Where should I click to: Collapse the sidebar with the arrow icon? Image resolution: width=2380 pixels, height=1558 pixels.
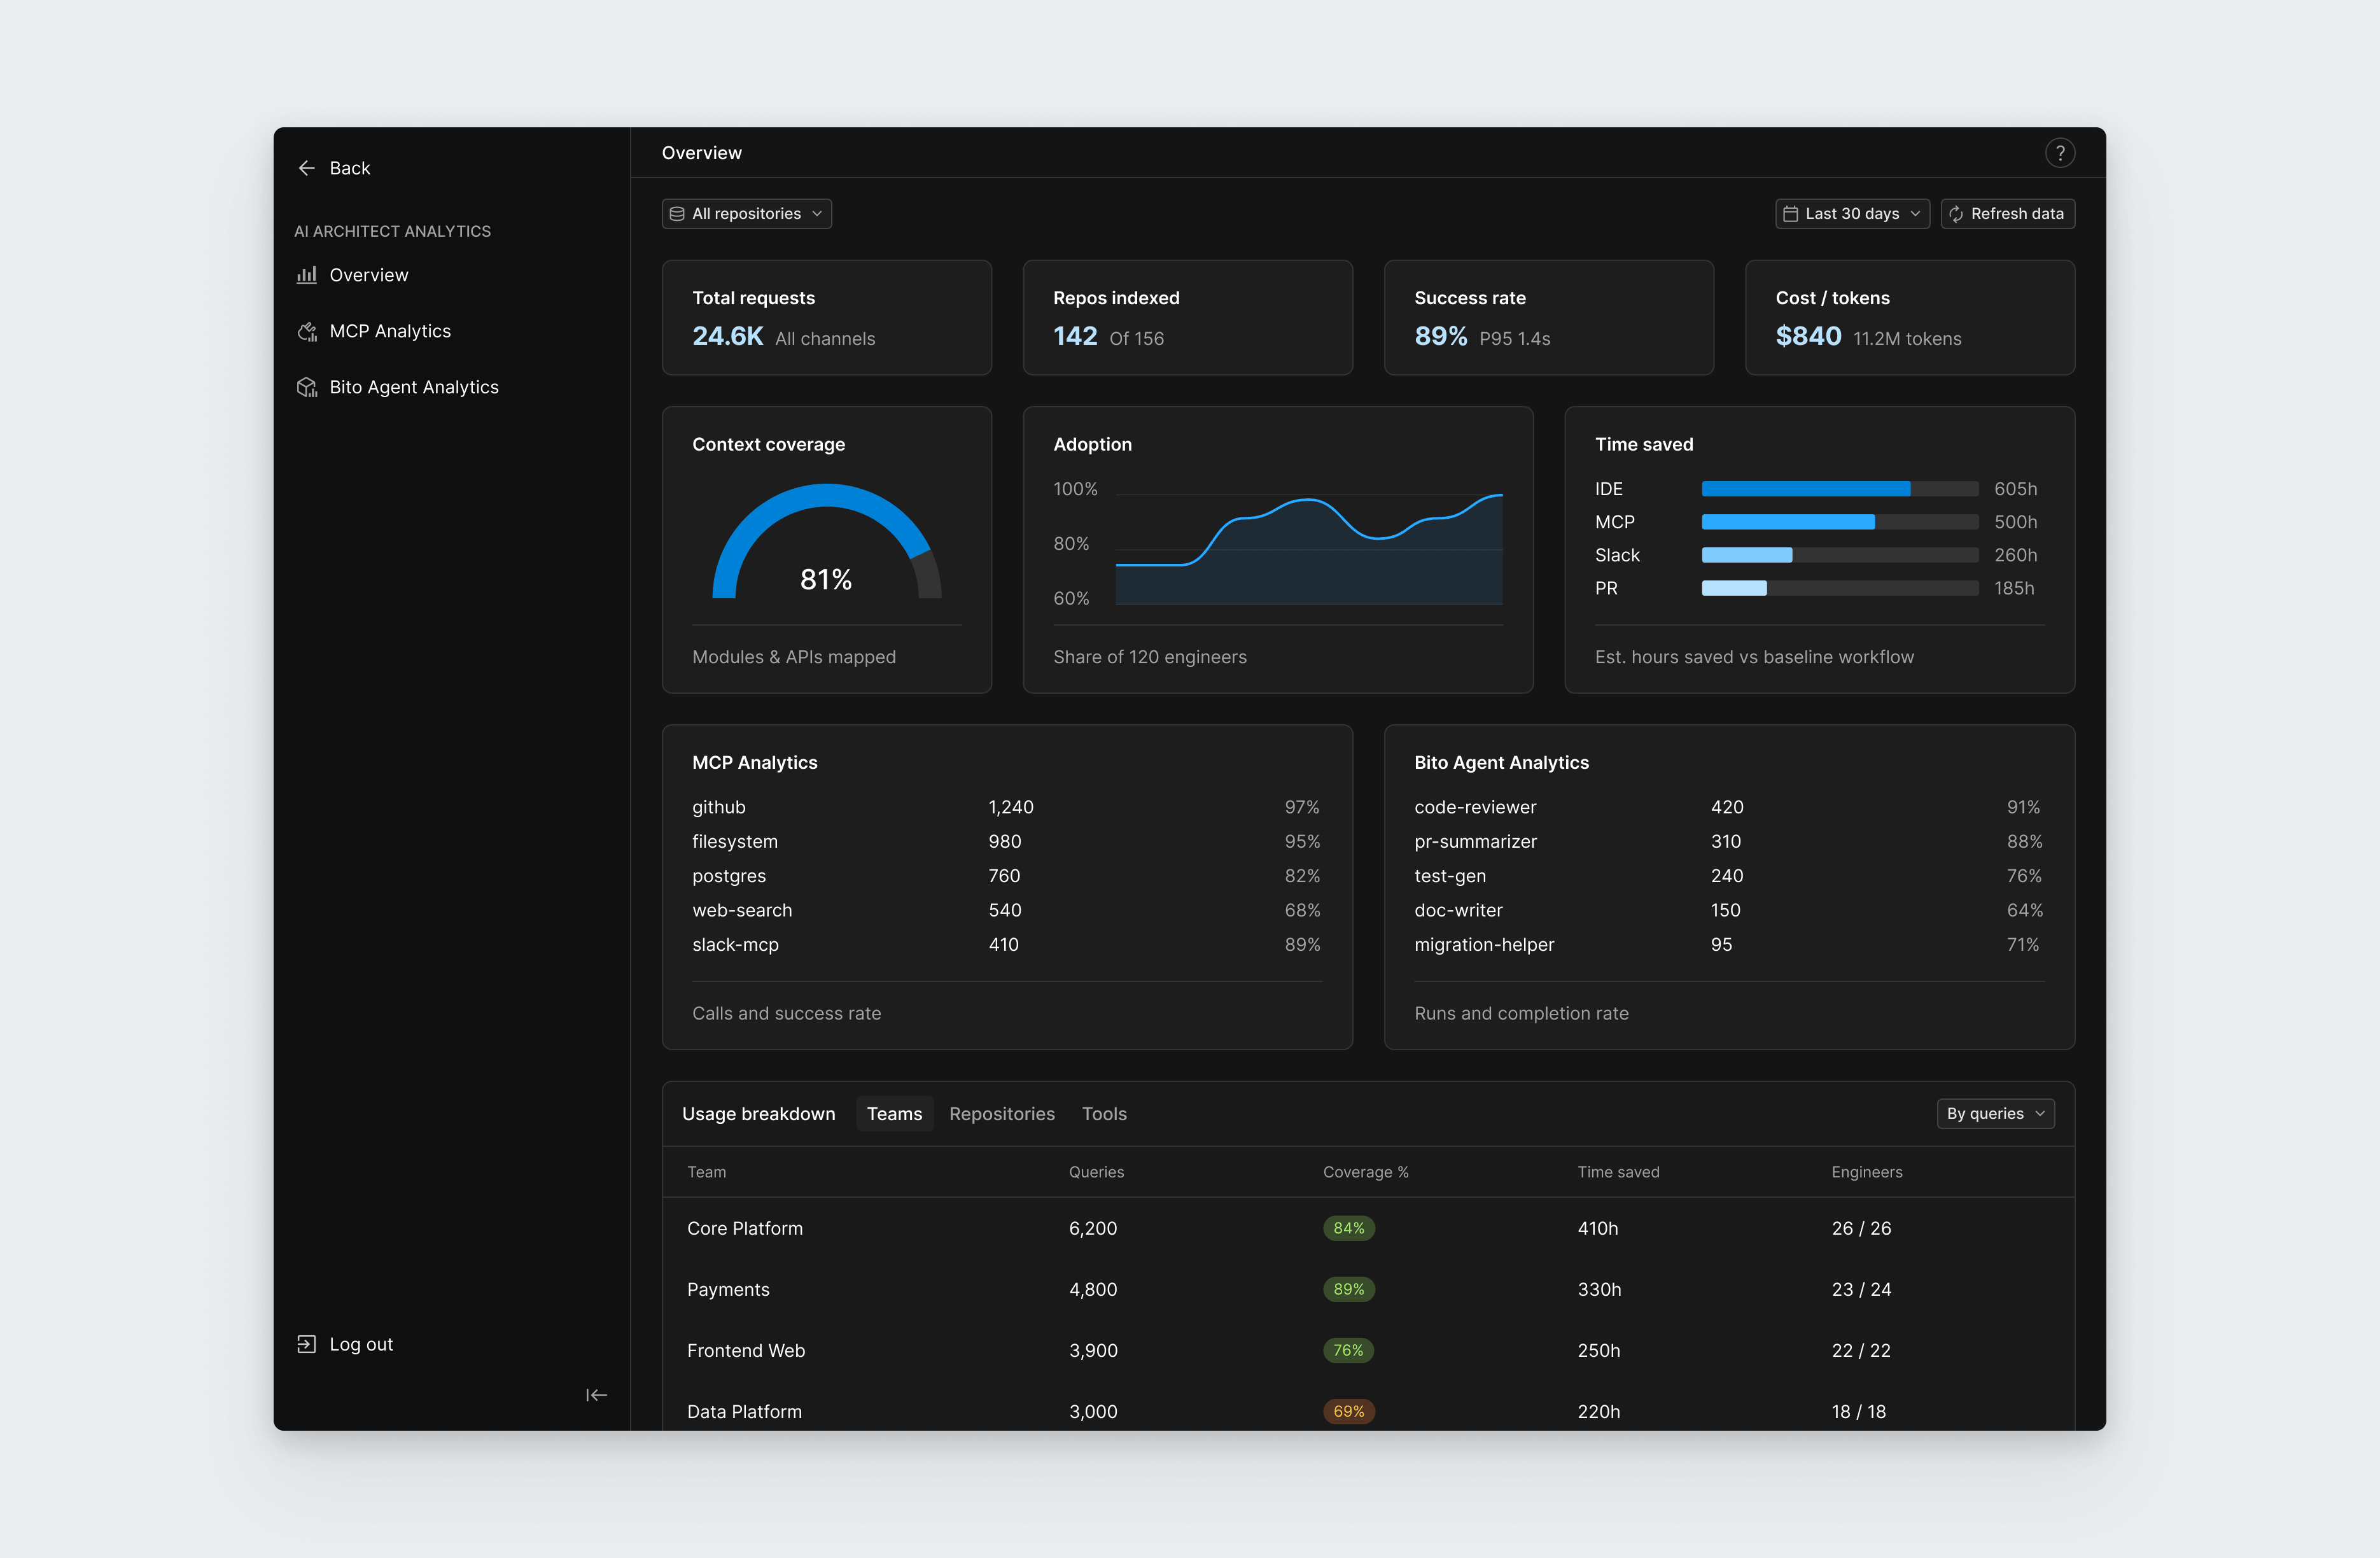point(596,1395)
